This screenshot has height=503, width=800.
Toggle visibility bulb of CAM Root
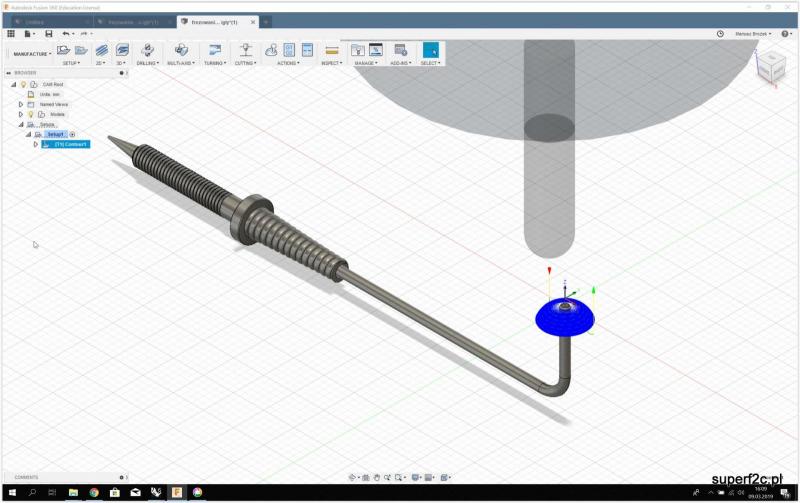(x=23, y=84)
